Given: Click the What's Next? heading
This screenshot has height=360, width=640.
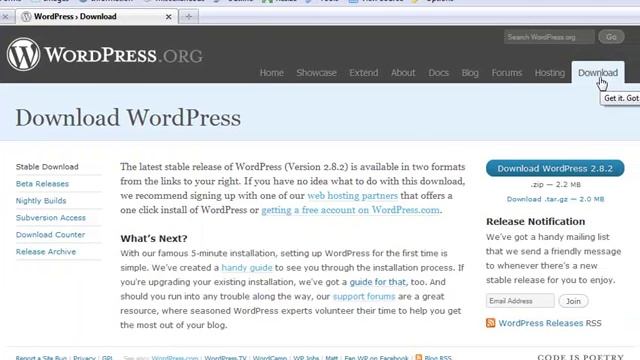Looking at the screenshot, I should pyautogui.click(x=153, y=238).
